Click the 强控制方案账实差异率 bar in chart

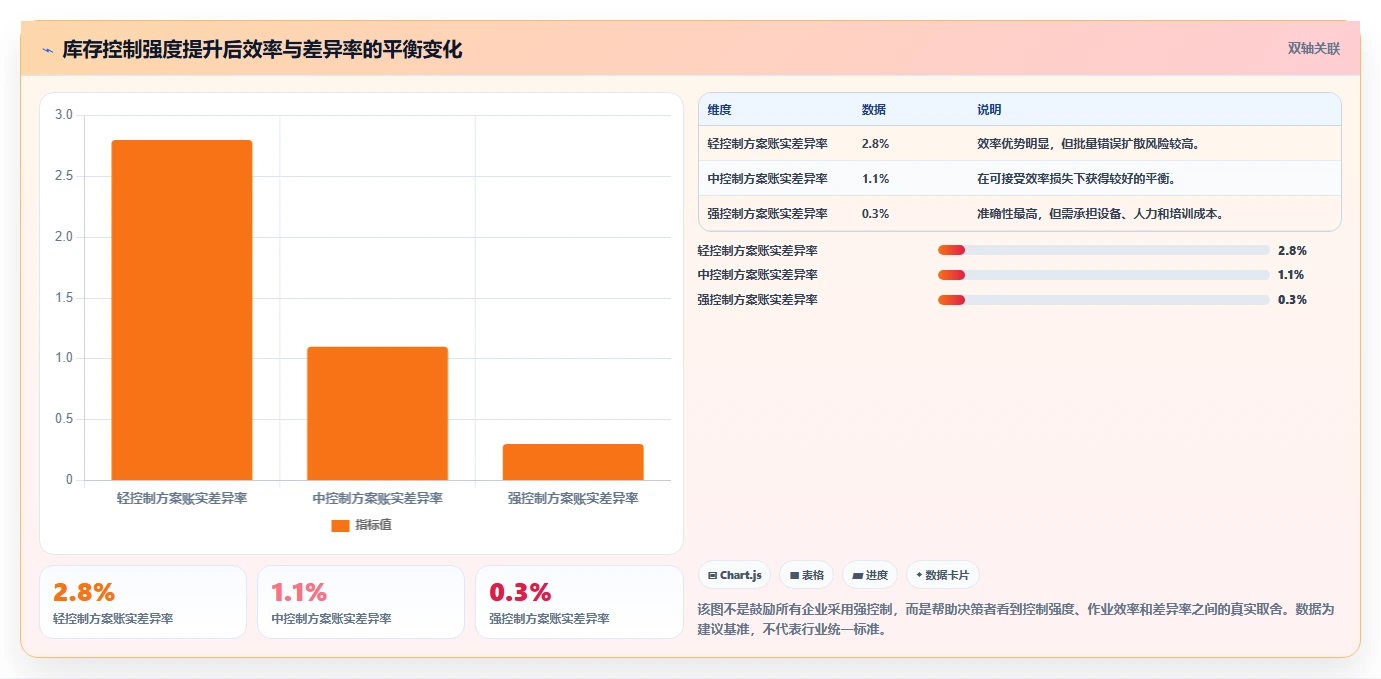click(573, 462)
